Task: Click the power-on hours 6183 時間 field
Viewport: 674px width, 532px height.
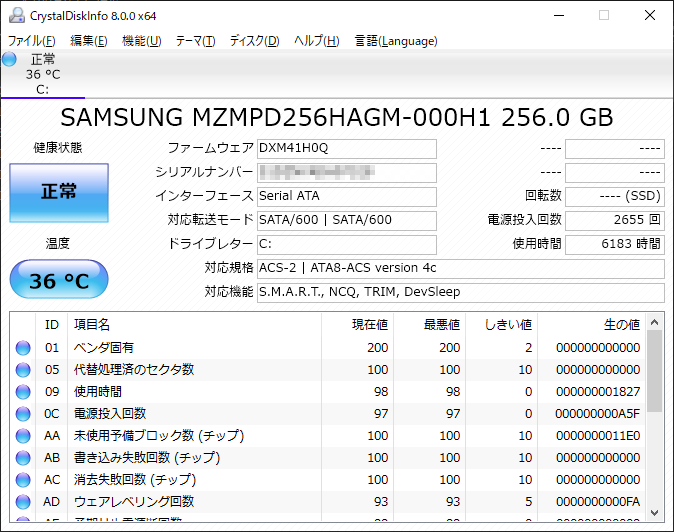Action: click(x=615, y=244)
